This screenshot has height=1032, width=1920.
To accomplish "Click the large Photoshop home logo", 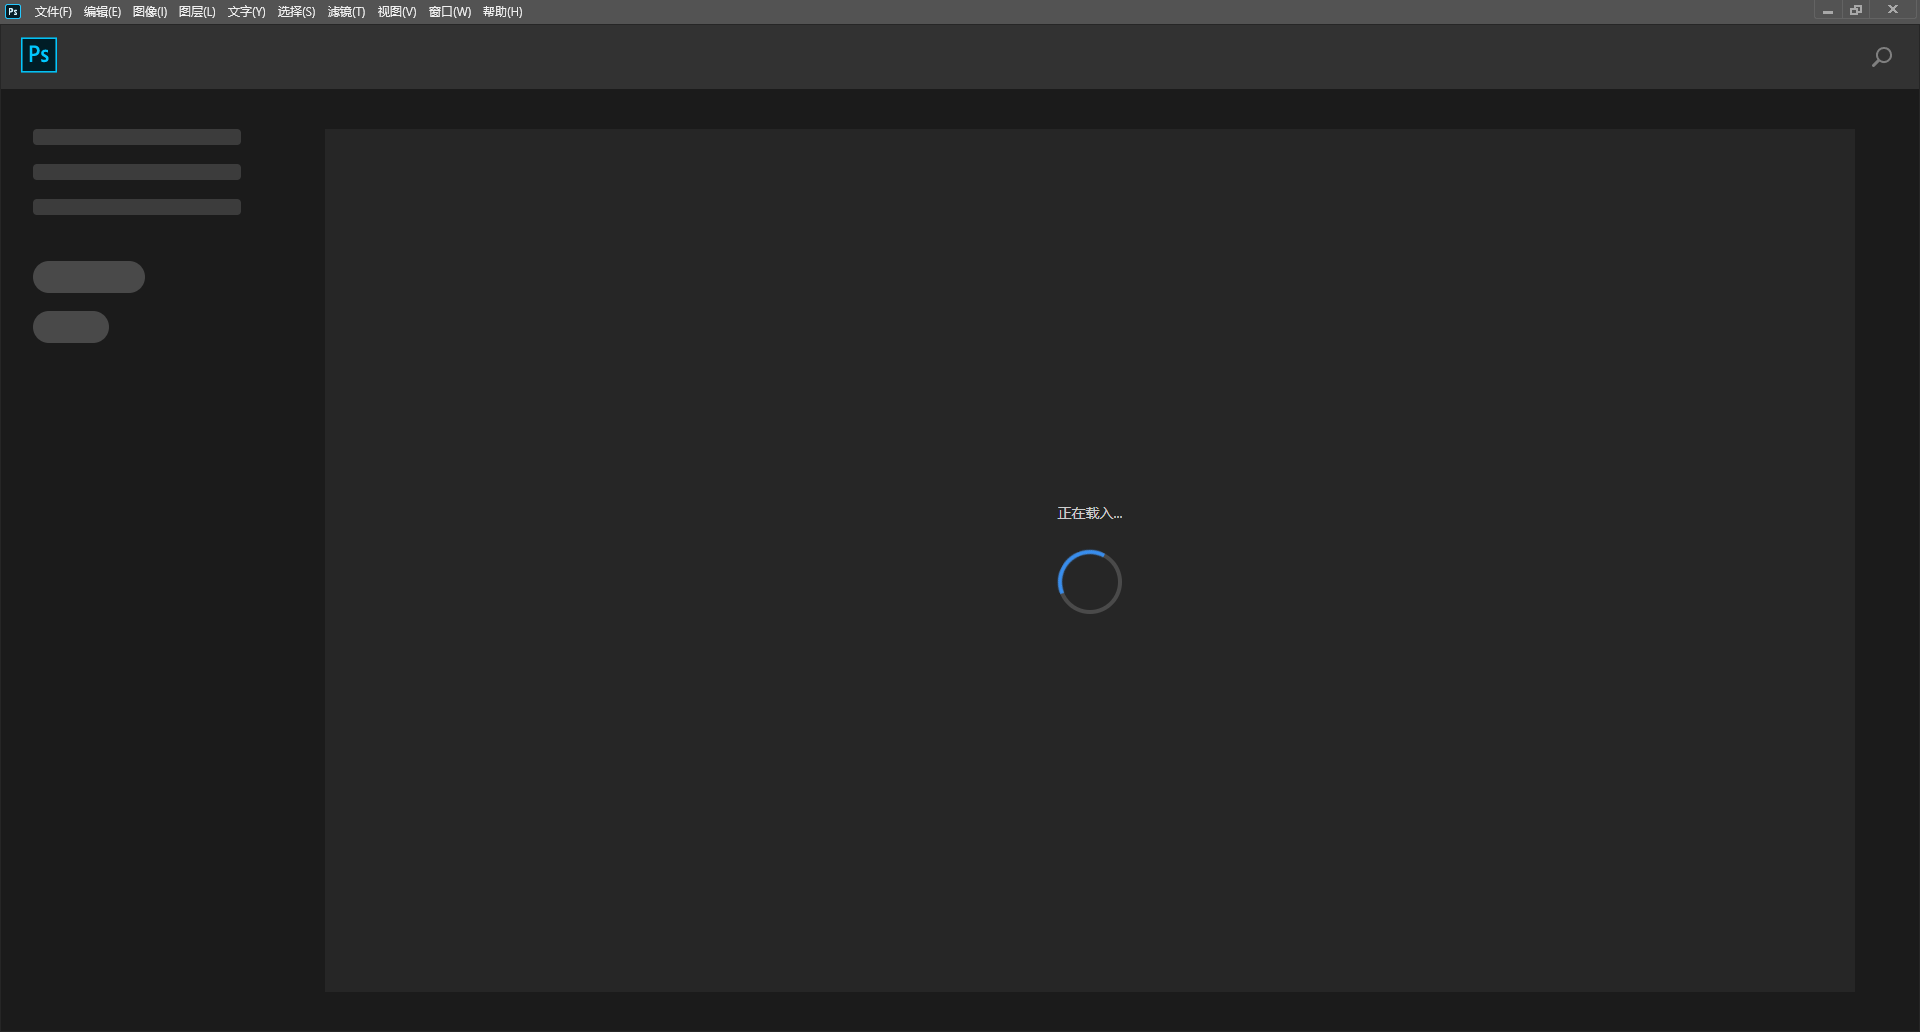I will (x=39, y=55).
